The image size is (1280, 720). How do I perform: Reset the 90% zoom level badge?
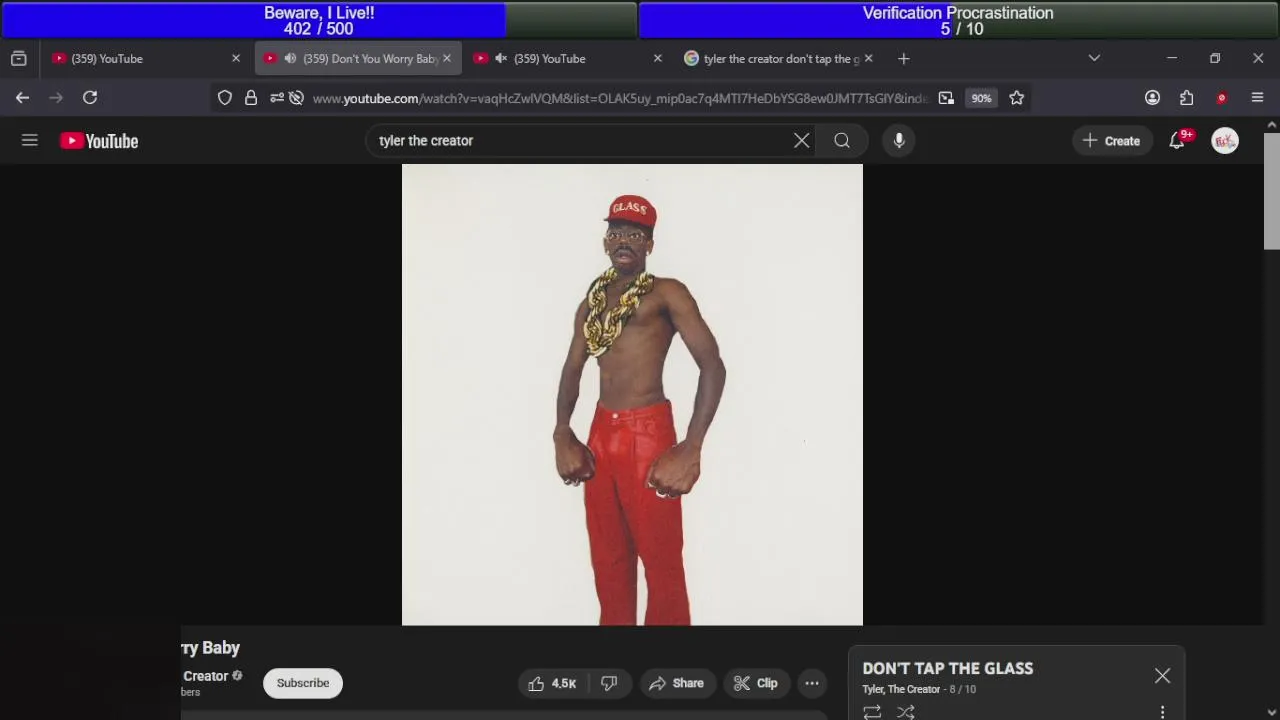coord(981,98)
